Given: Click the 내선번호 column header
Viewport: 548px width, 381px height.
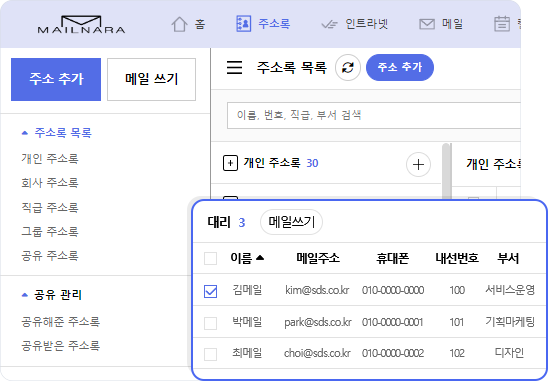Looking at the screenshot, I should click(x=457, y=258).
